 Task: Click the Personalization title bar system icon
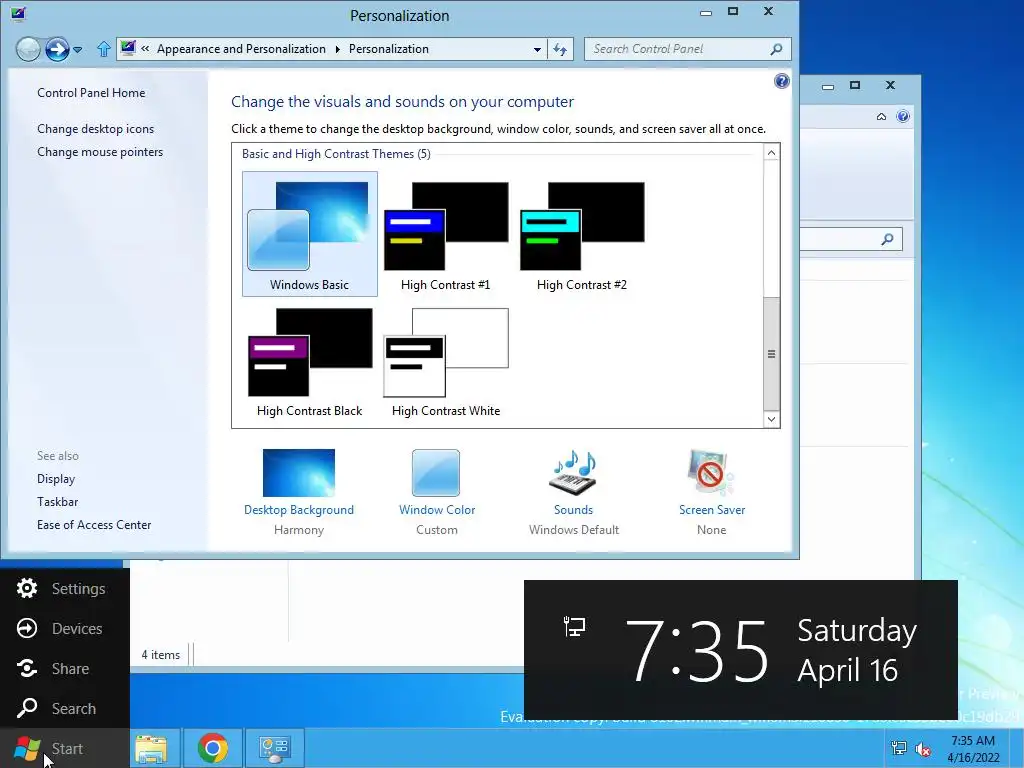pyautogui.click(x=18, y=13)
